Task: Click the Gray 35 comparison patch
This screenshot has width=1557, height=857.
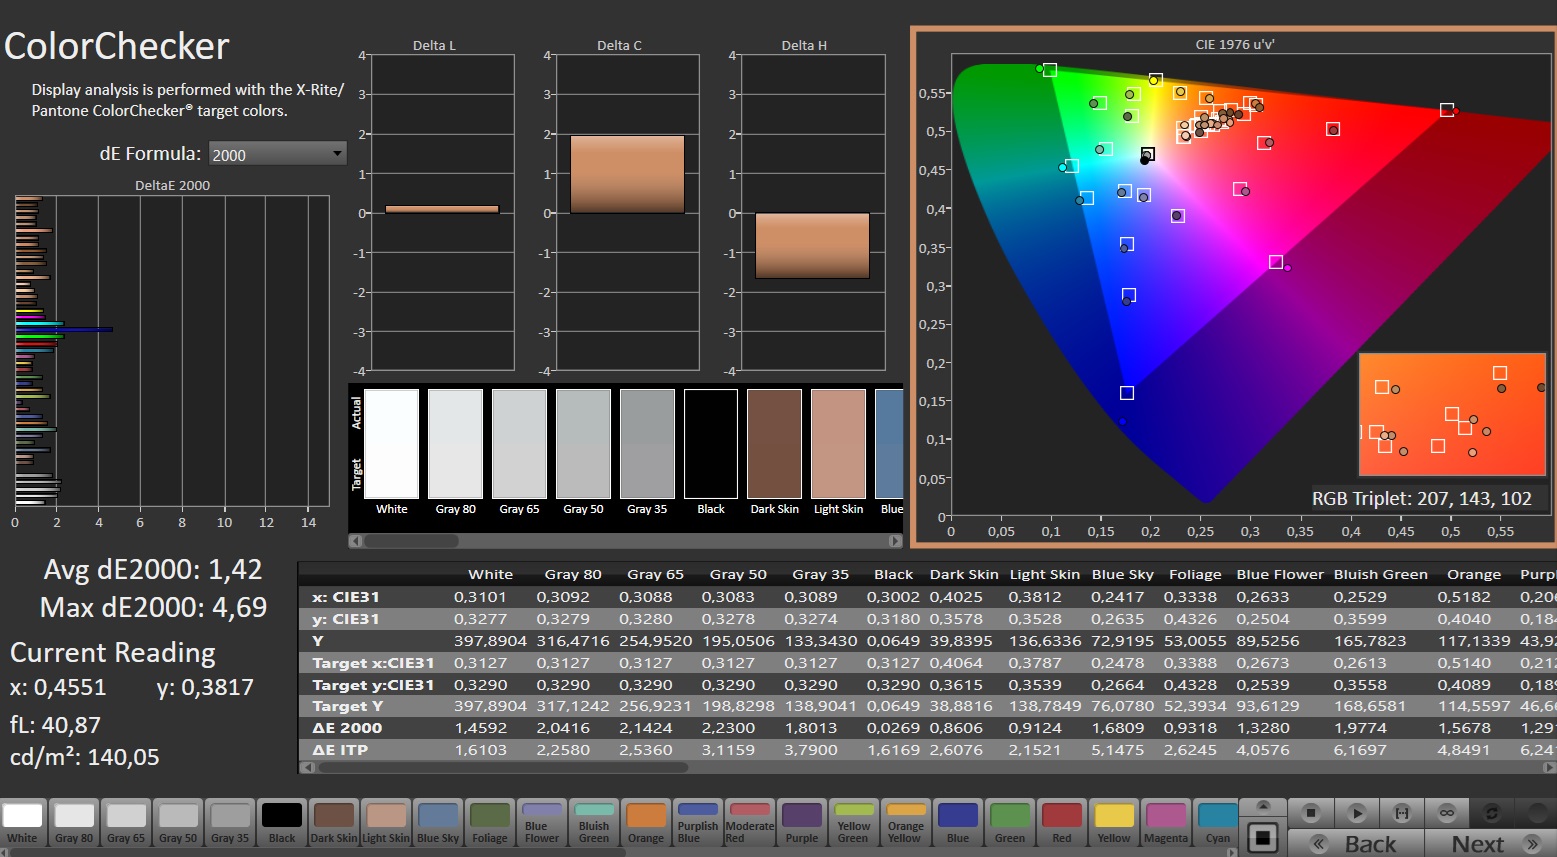Action: click(647, 444)
